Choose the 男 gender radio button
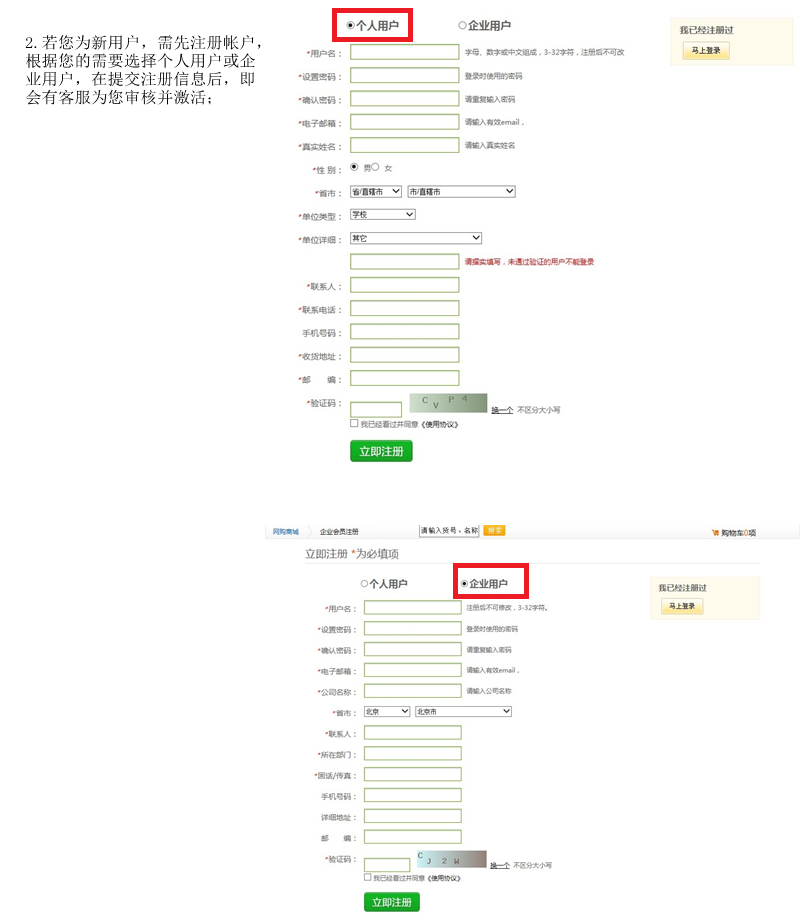Viewport: 800px width, 924px height. 354,167
